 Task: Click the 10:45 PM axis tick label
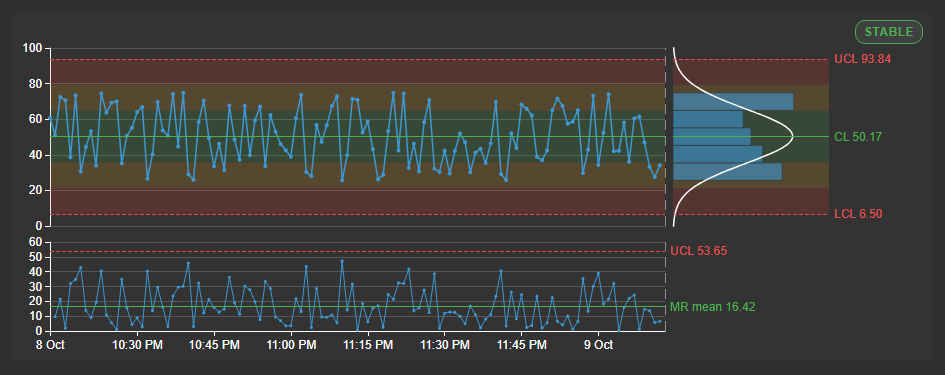(x=215, y=345)
